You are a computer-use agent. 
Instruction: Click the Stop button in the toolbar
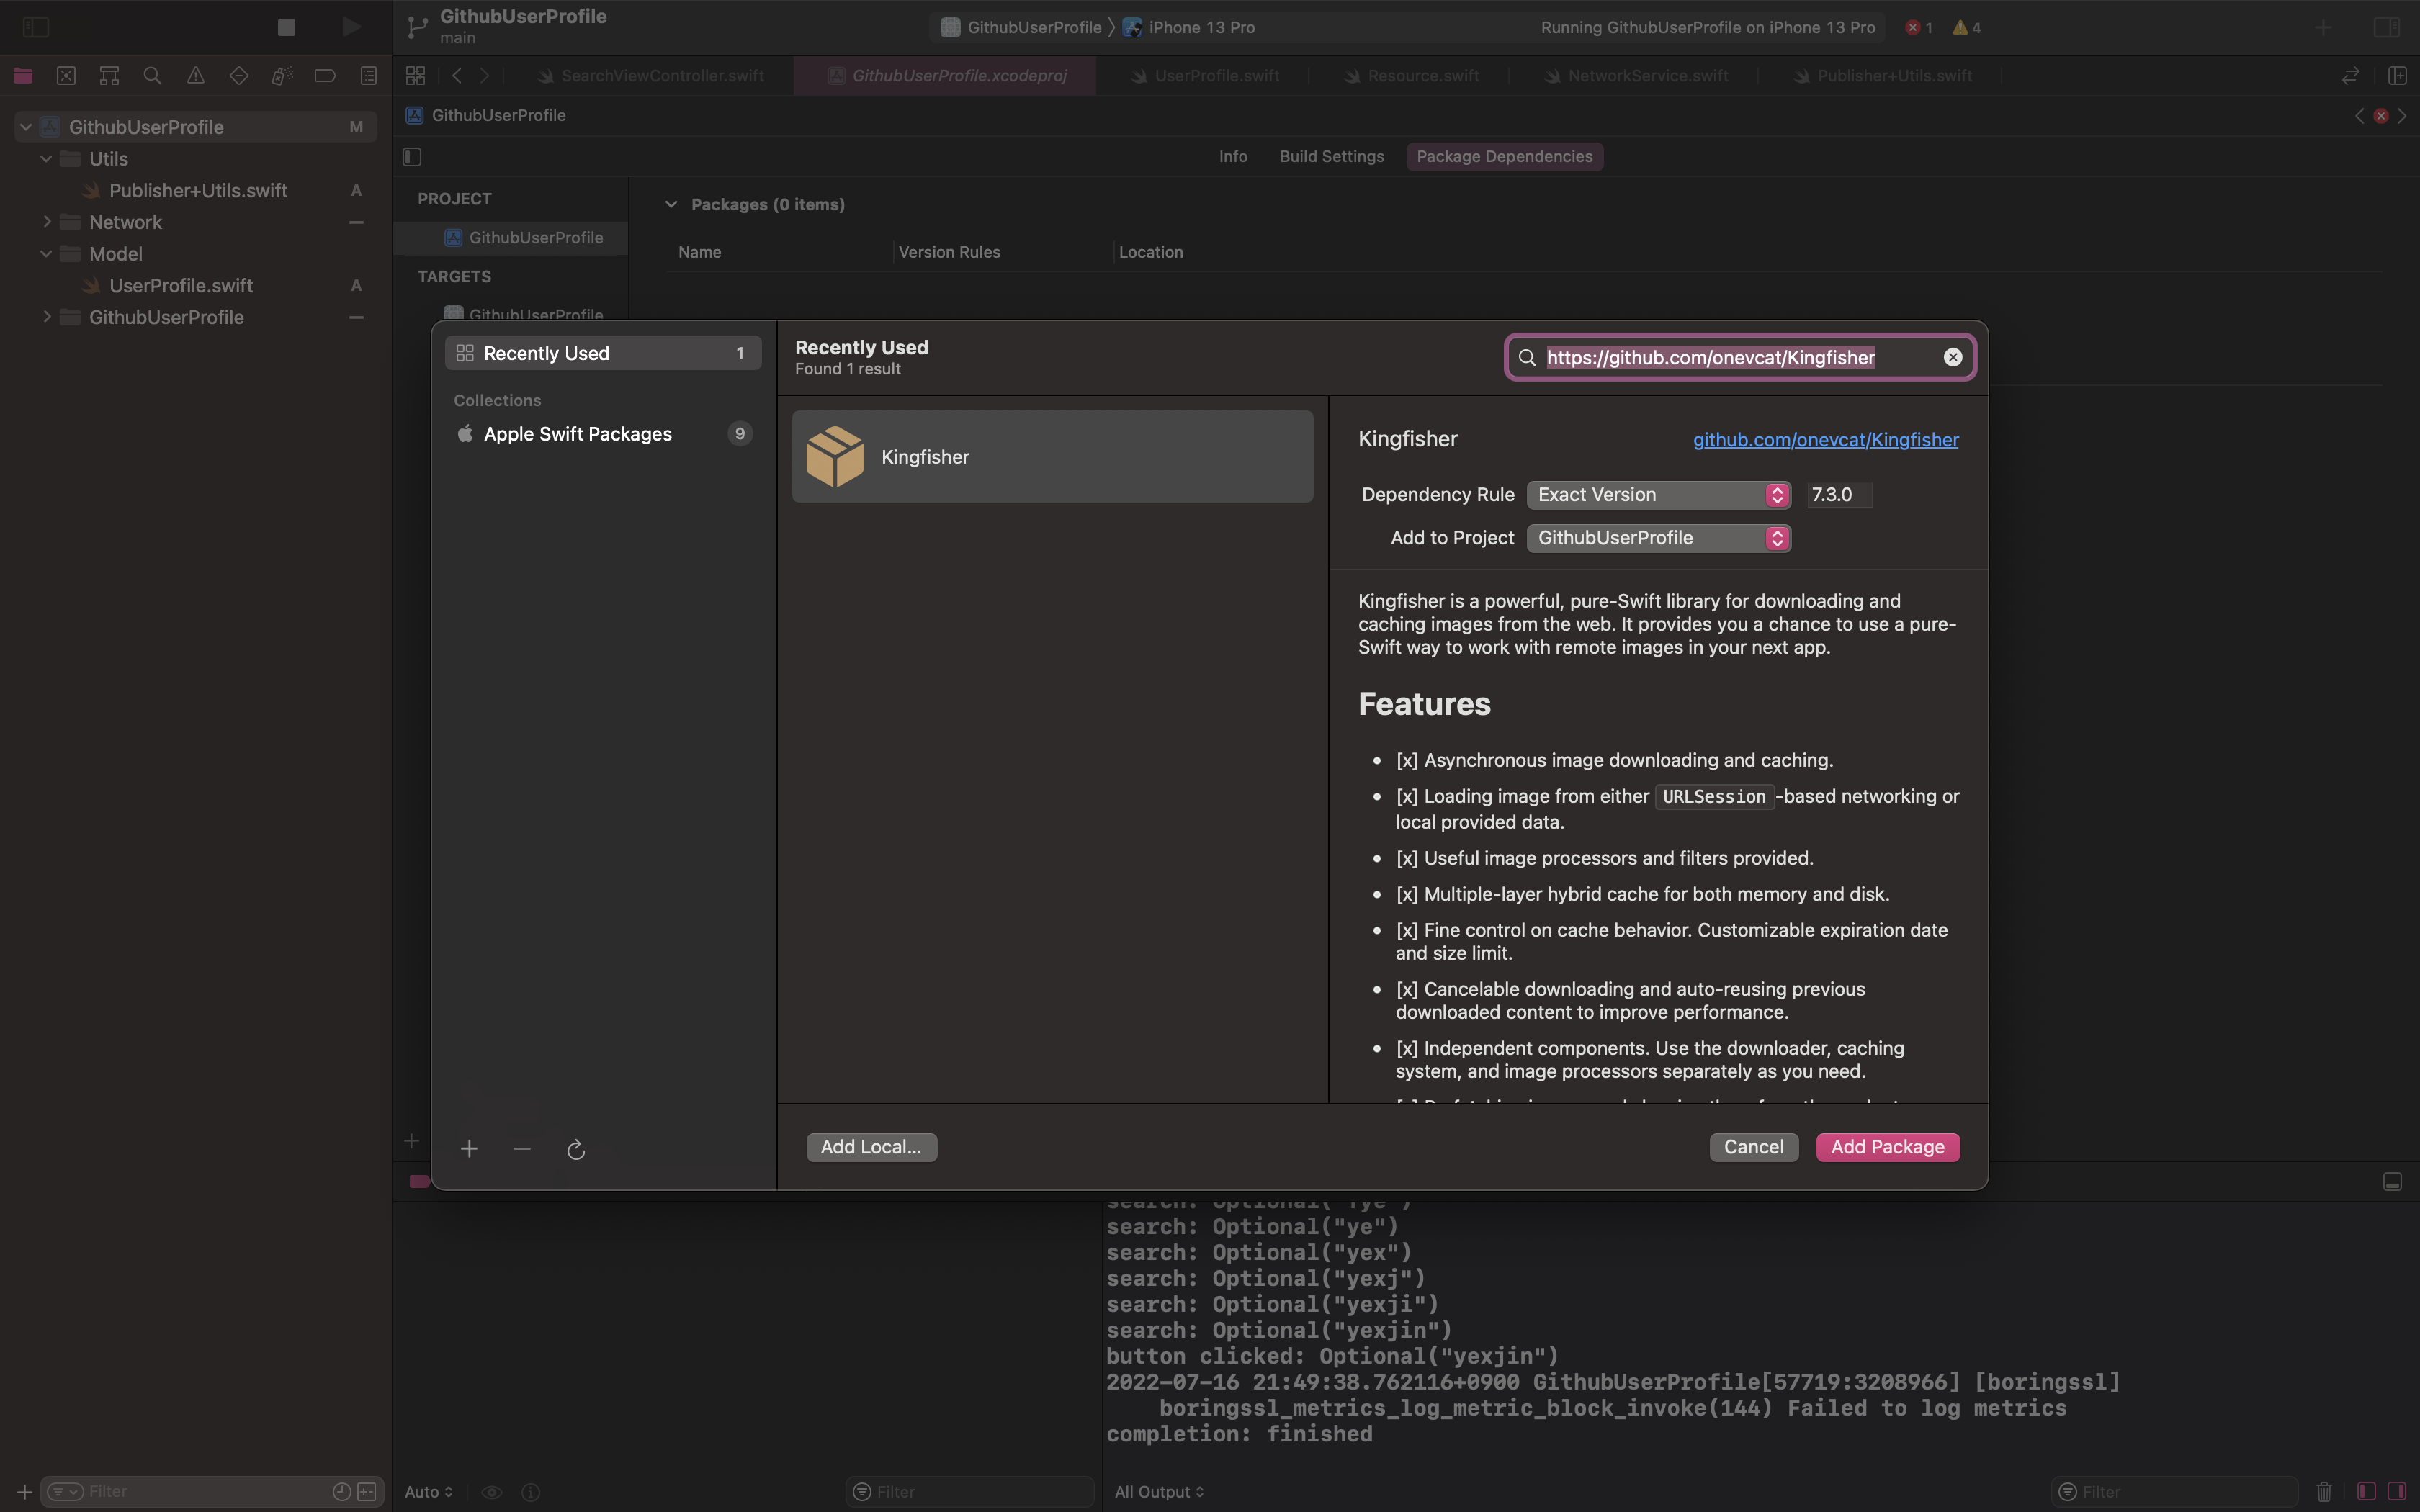click(x=286, y=27)
